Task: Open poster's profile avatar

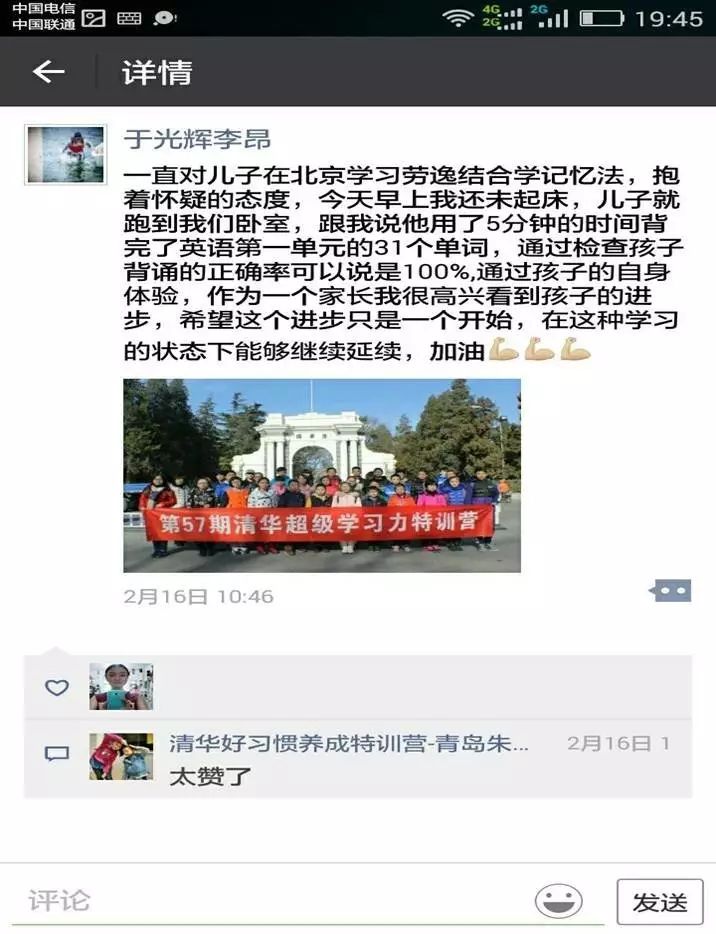Action: point(66,154)
